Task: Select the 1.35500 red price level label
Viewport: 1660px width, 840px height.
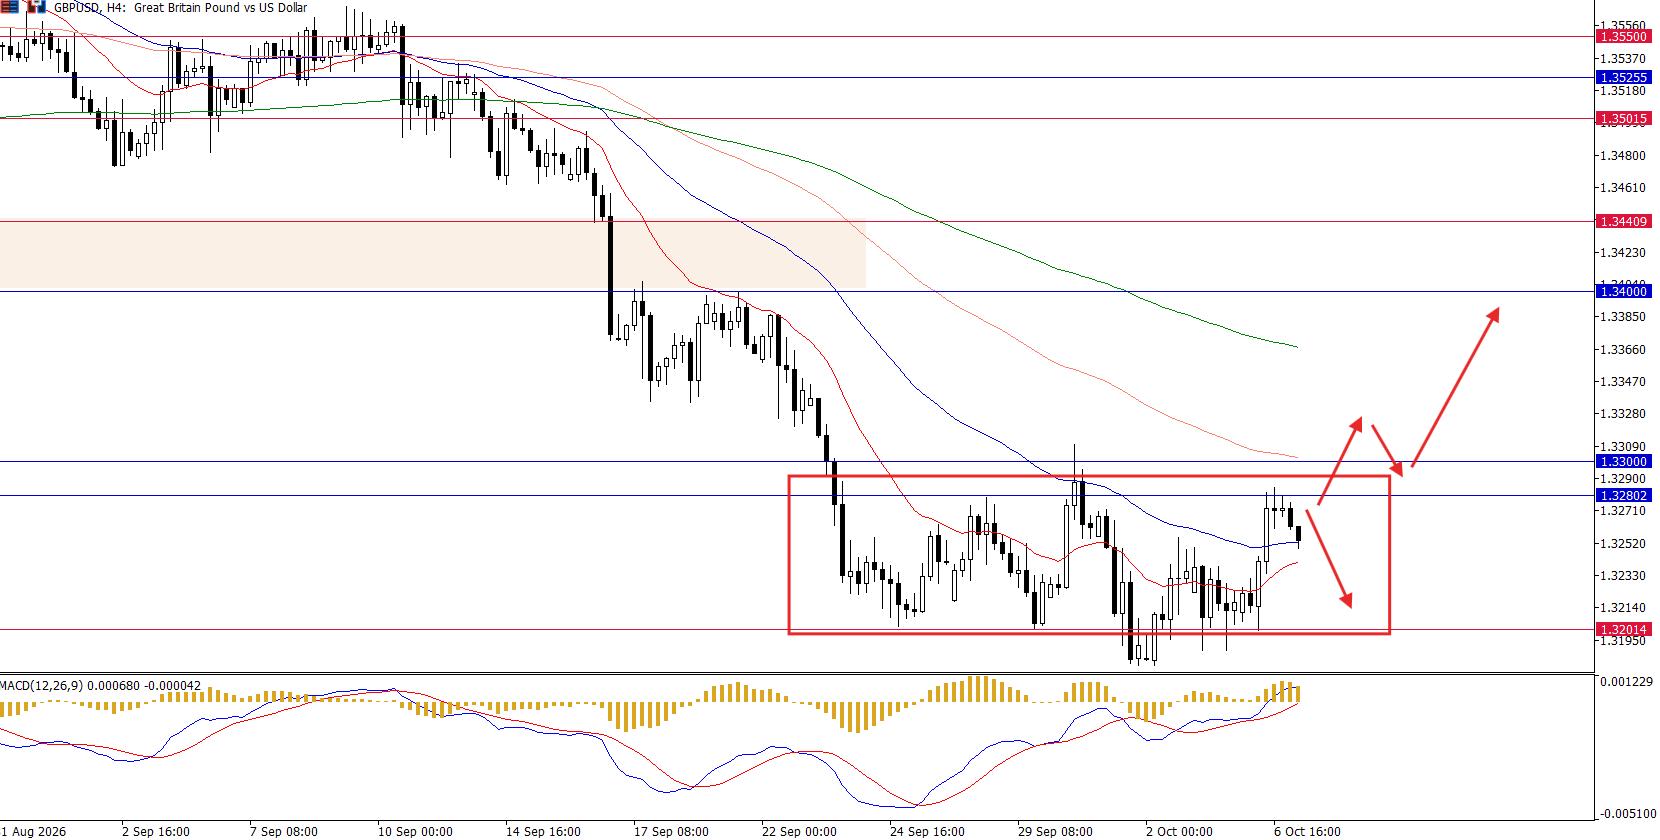Action: 1623,36
